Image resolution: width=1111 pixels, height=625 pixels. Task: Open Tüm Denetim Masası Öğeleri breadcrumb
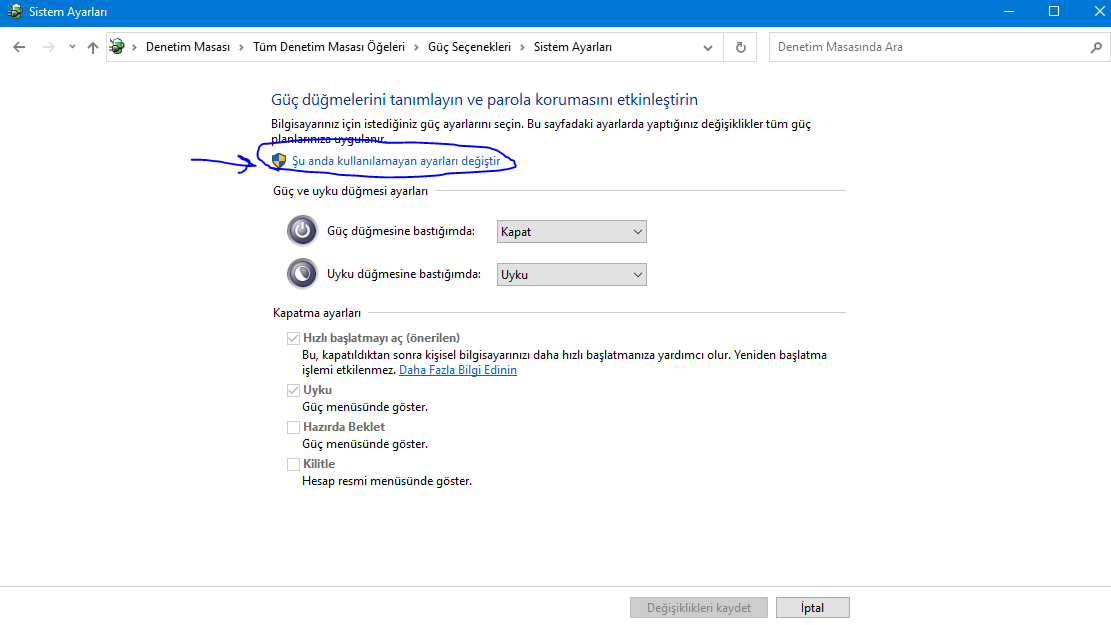tap(329, 47)
